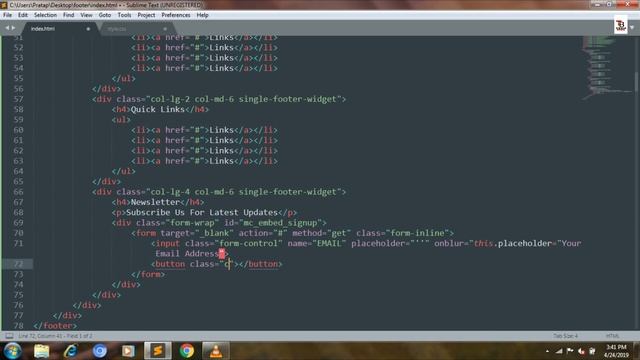The height and width of the screenshot is (360, 640).
Task: Toggle side panel switcher in status bar
Action: pos(9,336)
